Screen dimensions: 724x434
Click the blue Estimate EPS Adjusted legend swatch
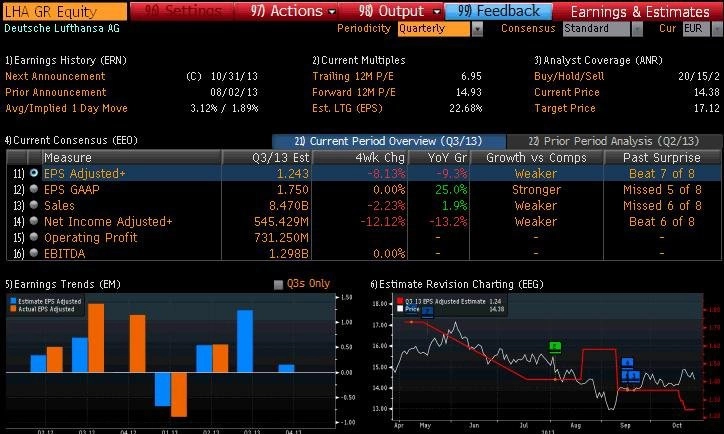tap(13, 301)
